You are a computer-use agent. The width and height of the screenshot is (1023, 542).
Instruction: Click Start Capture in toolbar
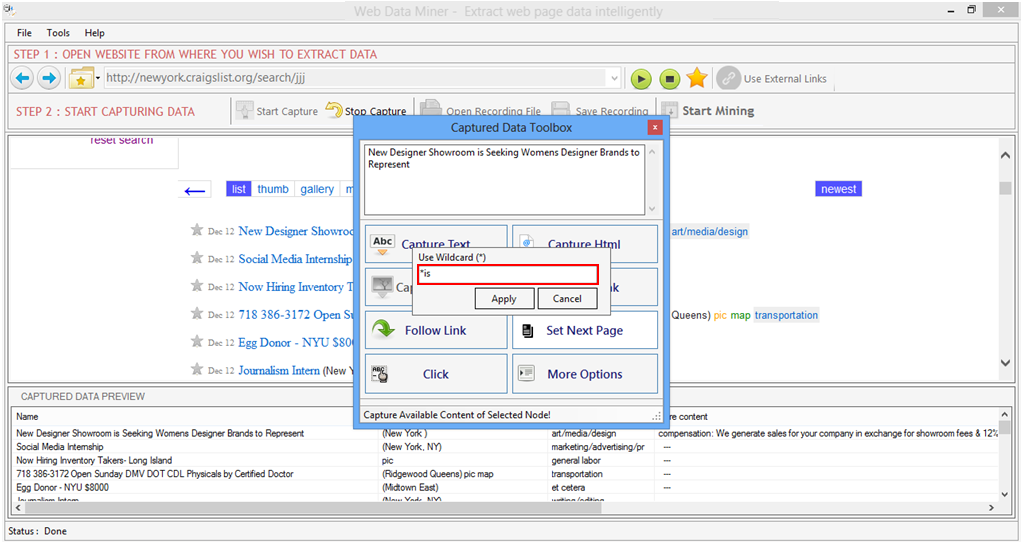pos(277,111)
